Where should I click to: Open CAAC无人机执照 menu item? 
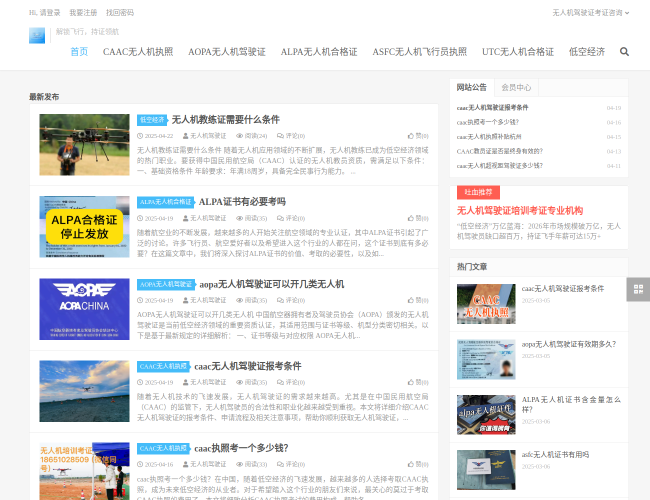138,52
